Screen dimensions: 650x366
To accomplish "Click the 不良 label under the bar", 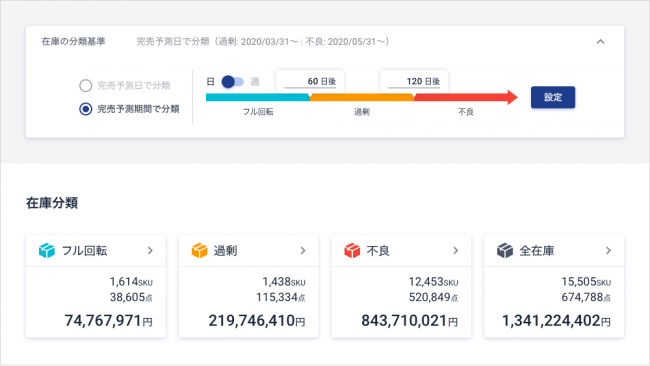I will [x=466, y=112].
